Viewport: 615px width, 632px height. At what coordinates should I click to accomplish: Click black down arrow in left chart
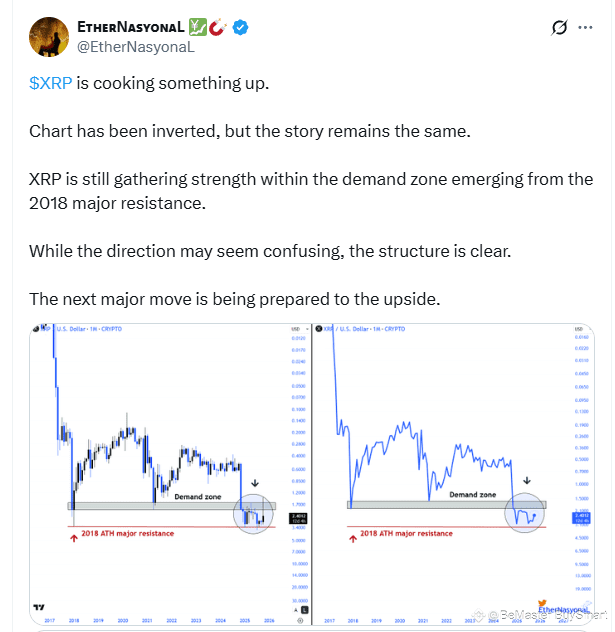coord(255,483)
